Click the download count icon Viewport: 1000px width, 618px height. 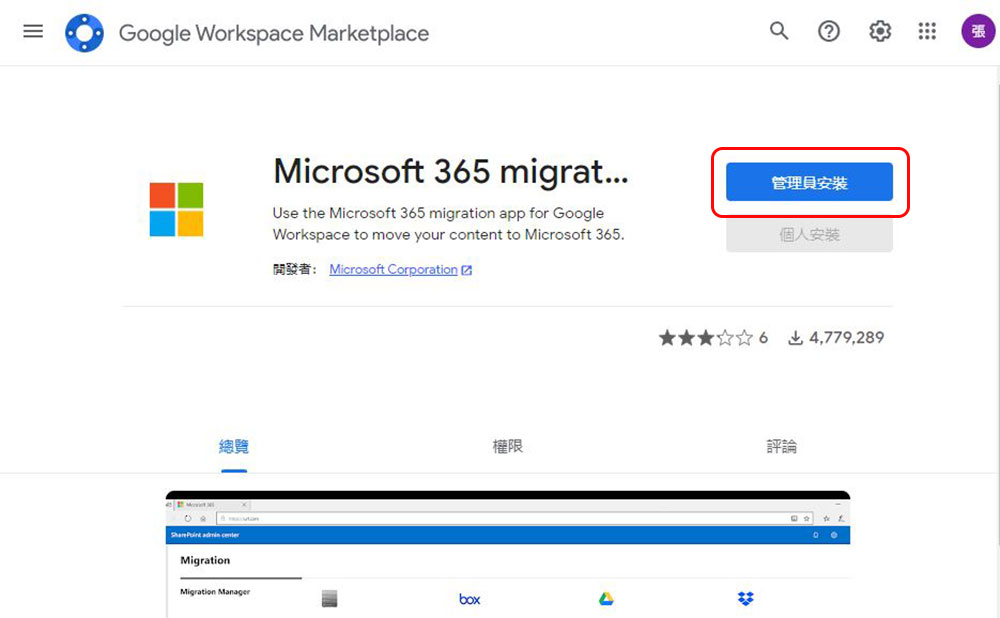click(x=795, y=337)
